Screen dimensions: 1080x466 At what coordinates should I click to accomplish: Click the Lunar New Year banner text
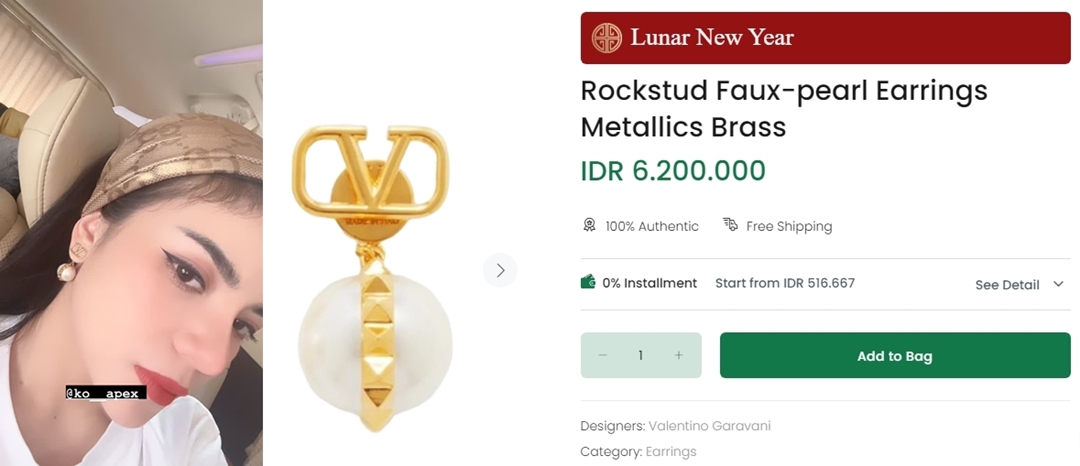tap(711, 38)
